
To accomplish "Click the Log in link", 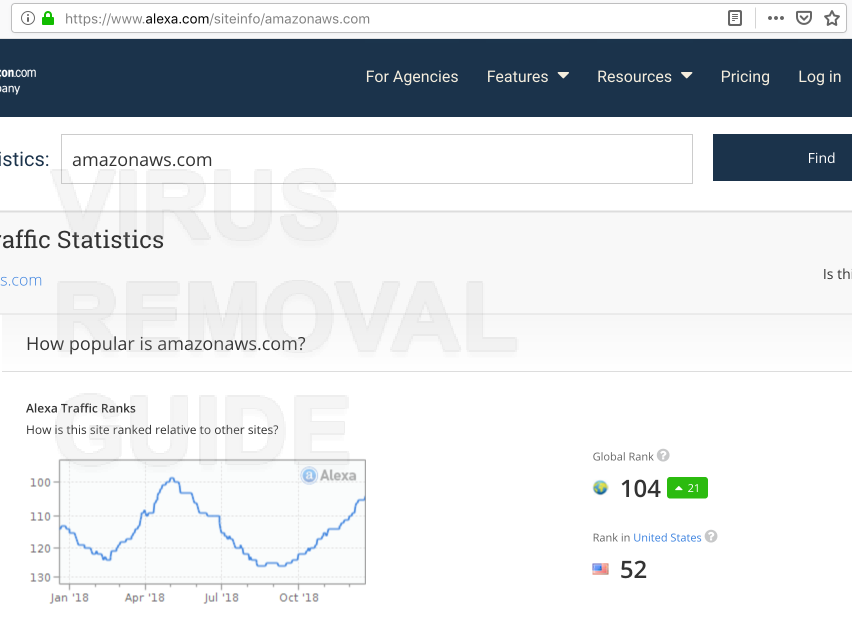I will (819, 77).
